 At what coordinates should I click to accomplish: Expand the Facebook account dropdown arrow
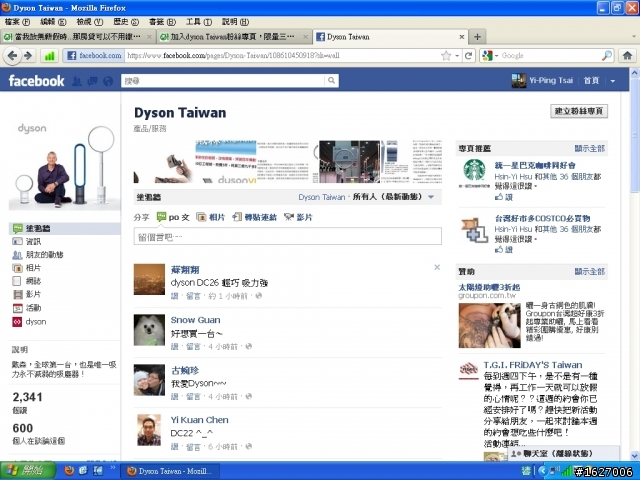(x=613, y=81)
